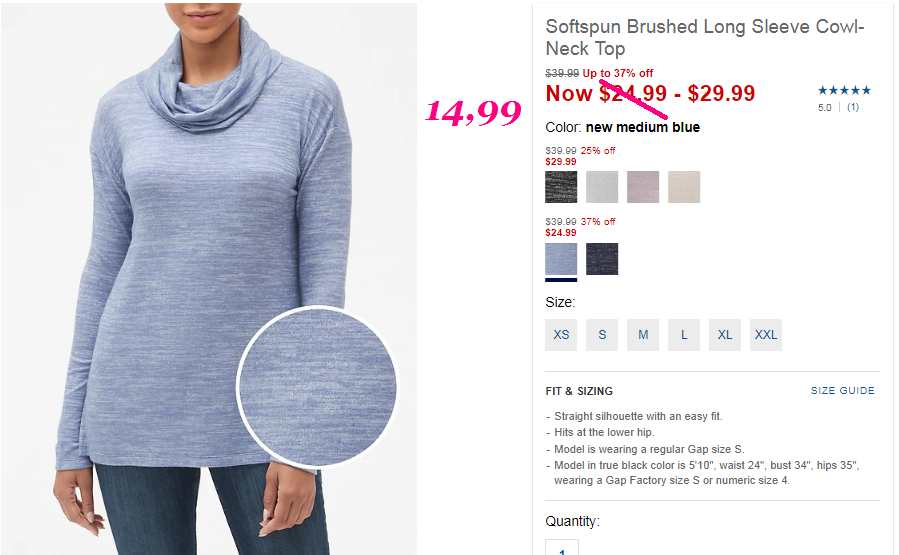Click the main product photo of model
899x555 pixels.
[209, 279]
